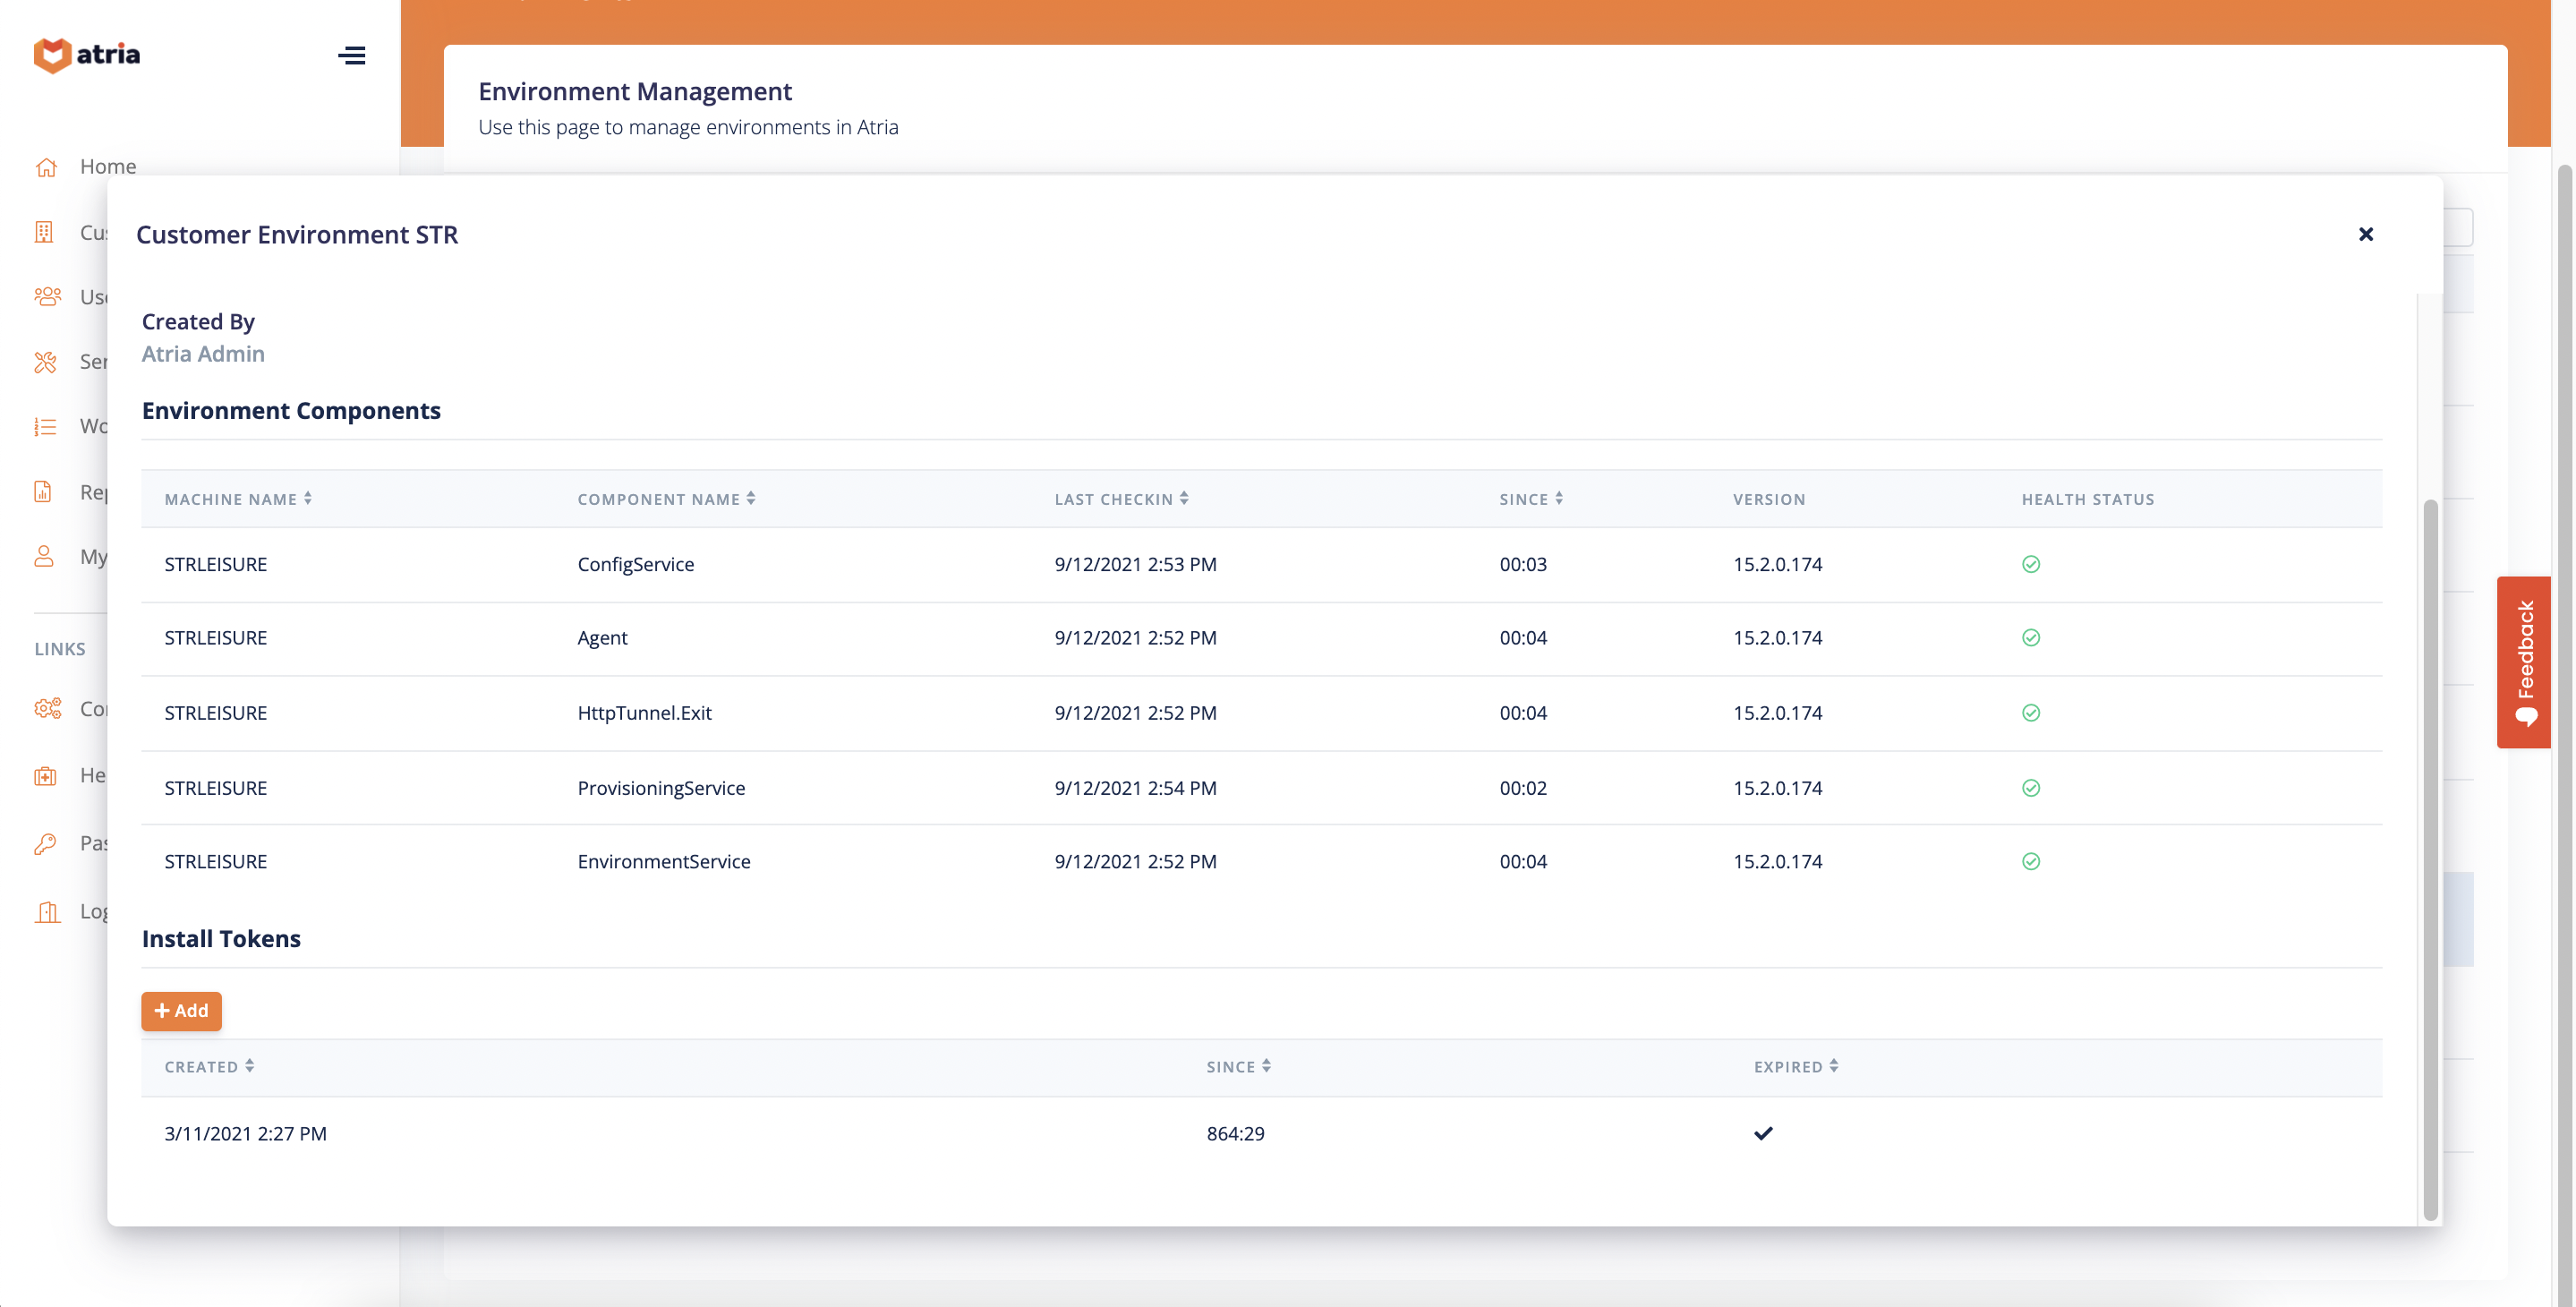2576x1307 pixels.
Task: Click the services wrench icon in the sidebar
Action: 46,362
